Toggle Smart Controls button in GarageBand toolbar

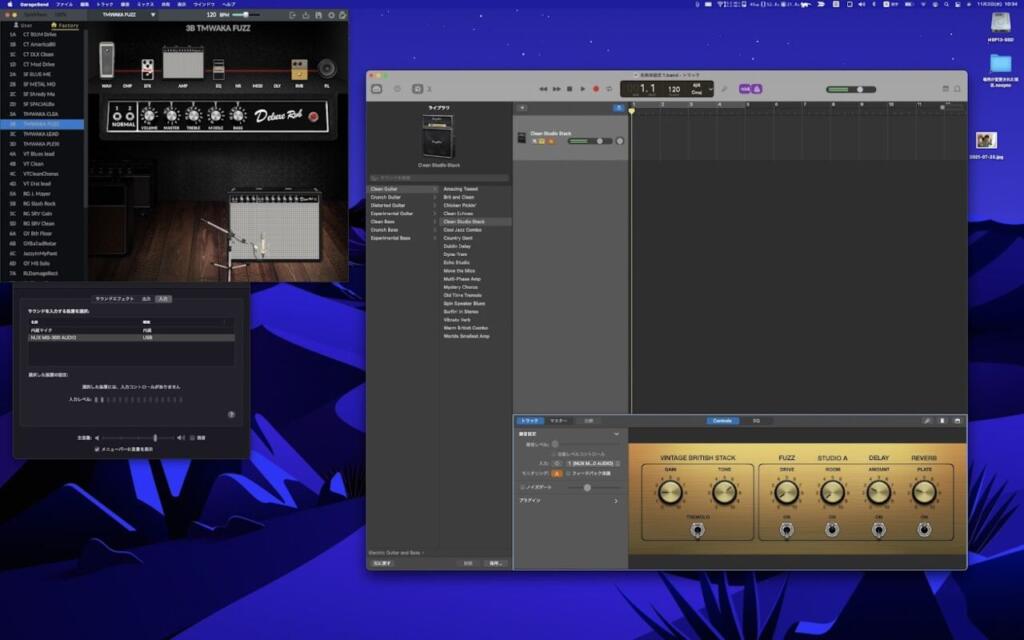[x=417, y=89]
